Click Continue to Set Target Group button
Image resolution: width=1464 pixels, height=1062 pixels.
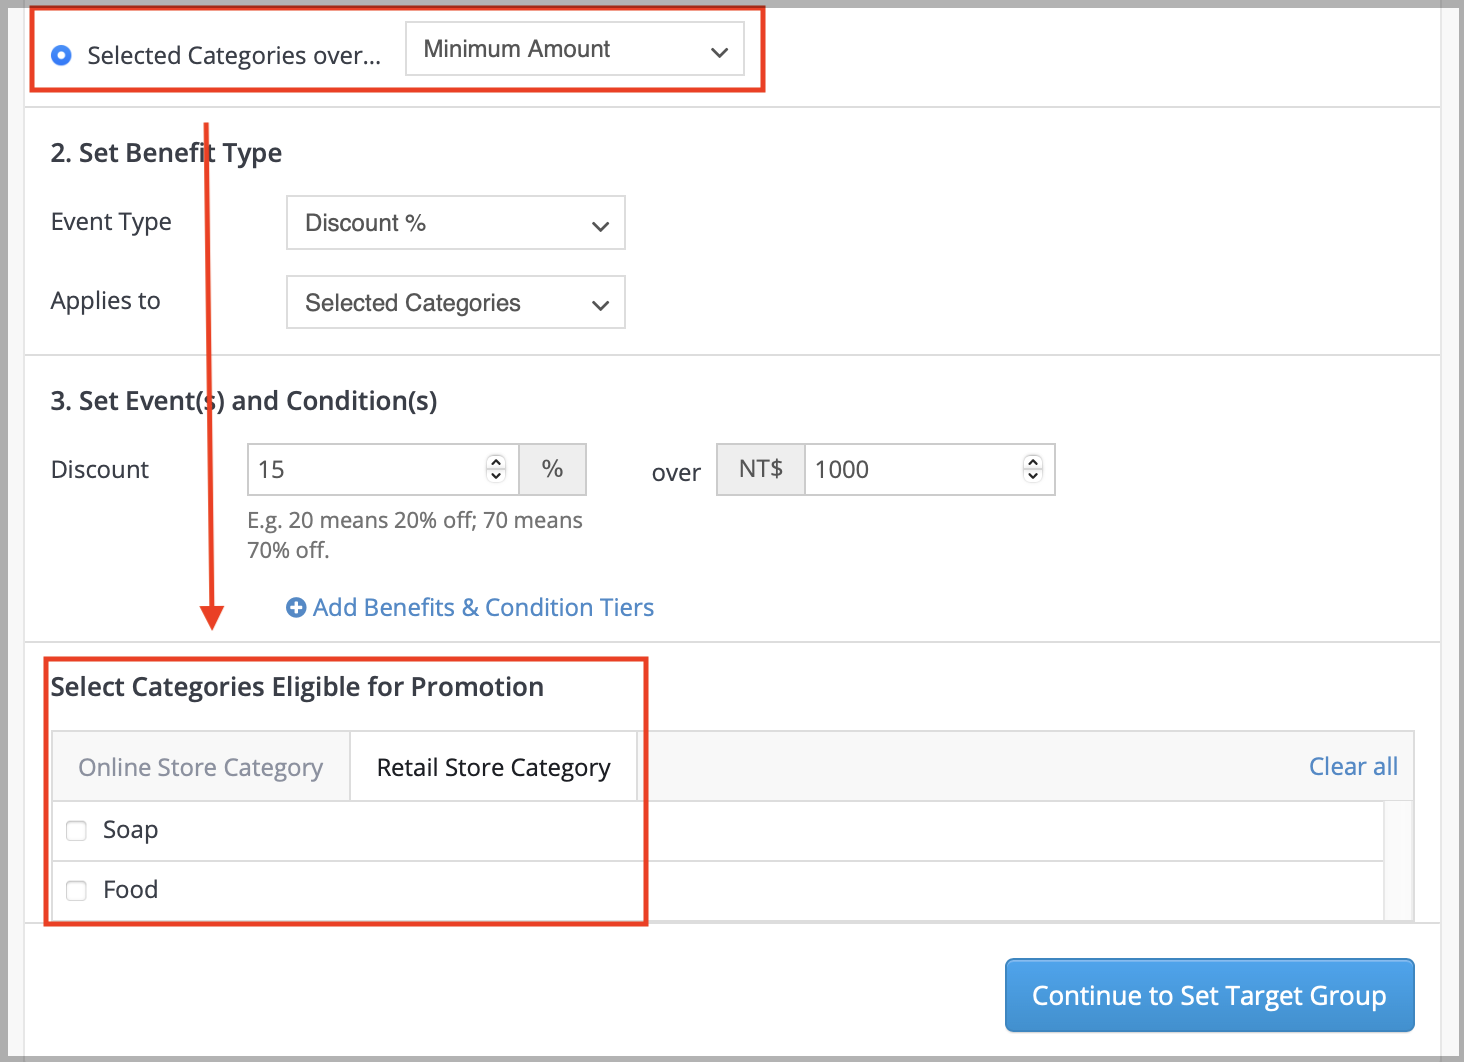coord(1209,995)
